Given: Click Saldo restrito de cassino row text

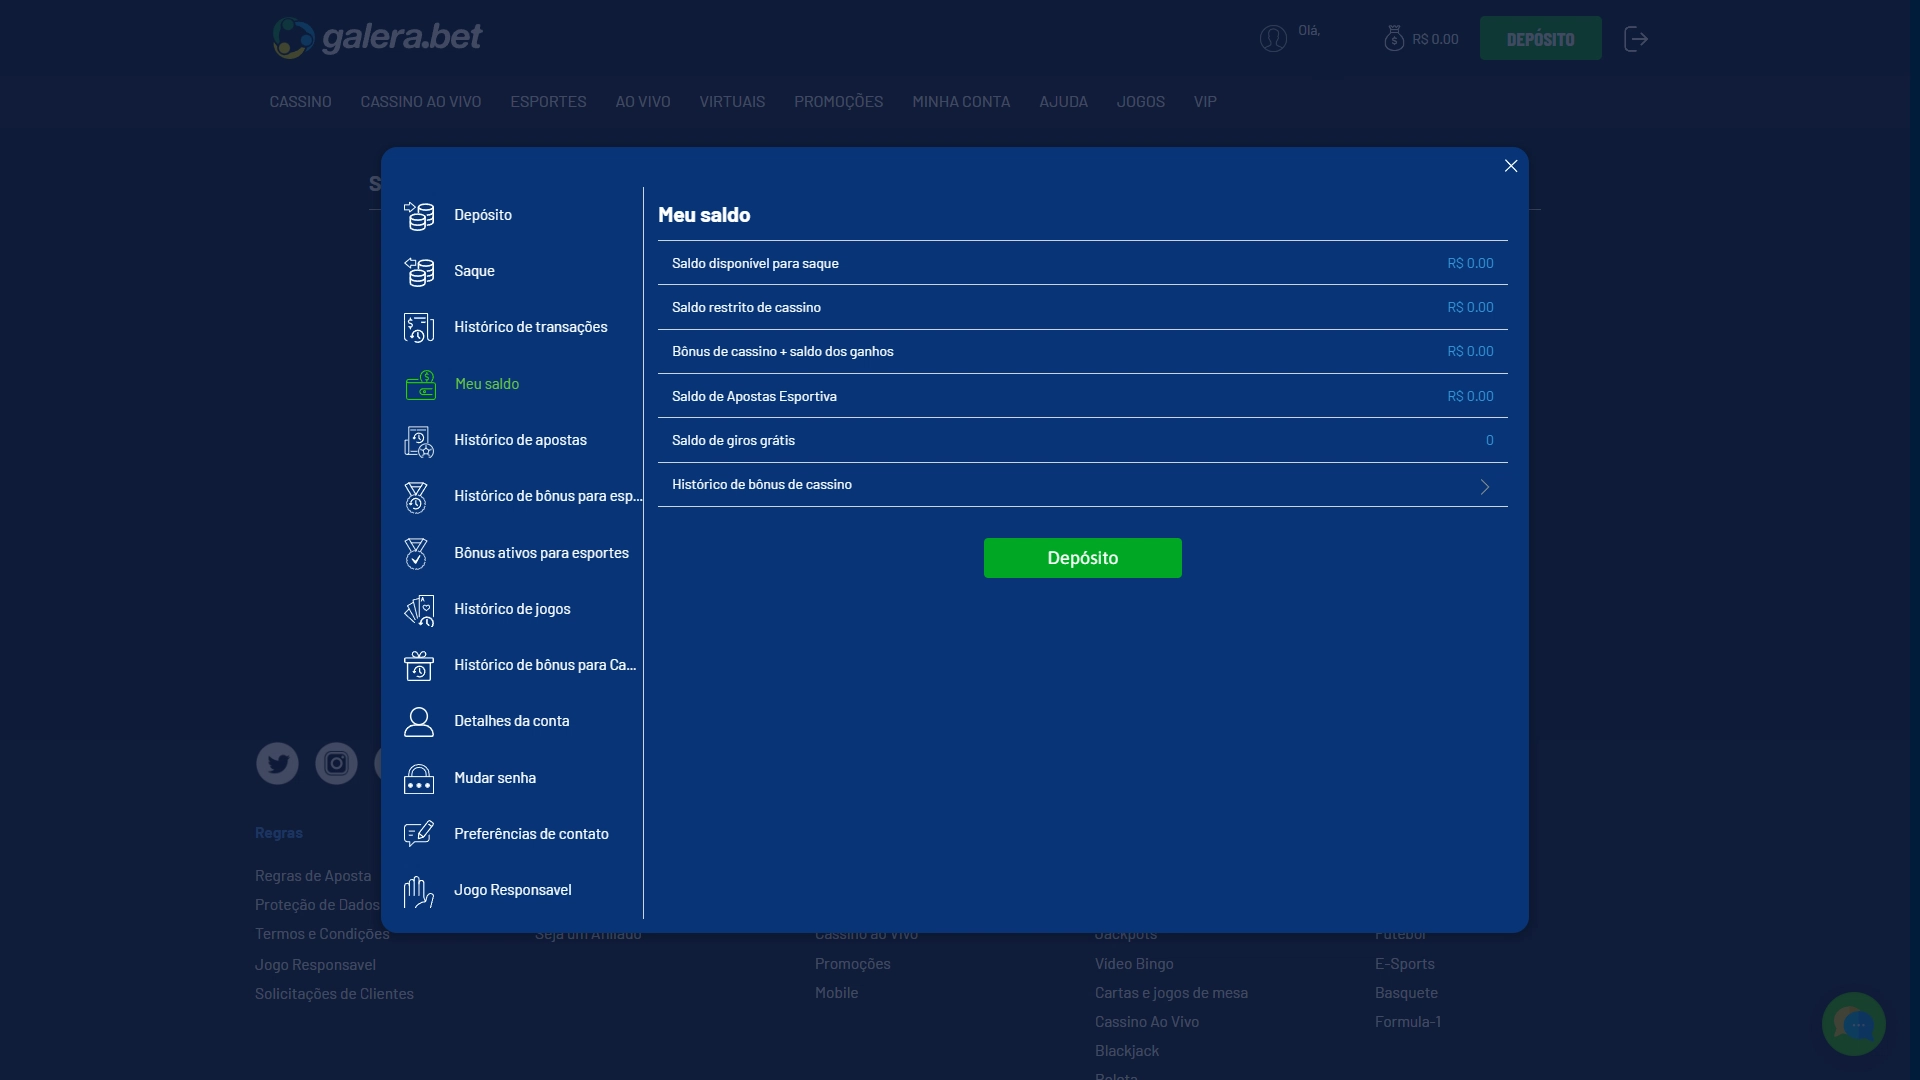Looking at the screenshot, I should pos(746,308).
